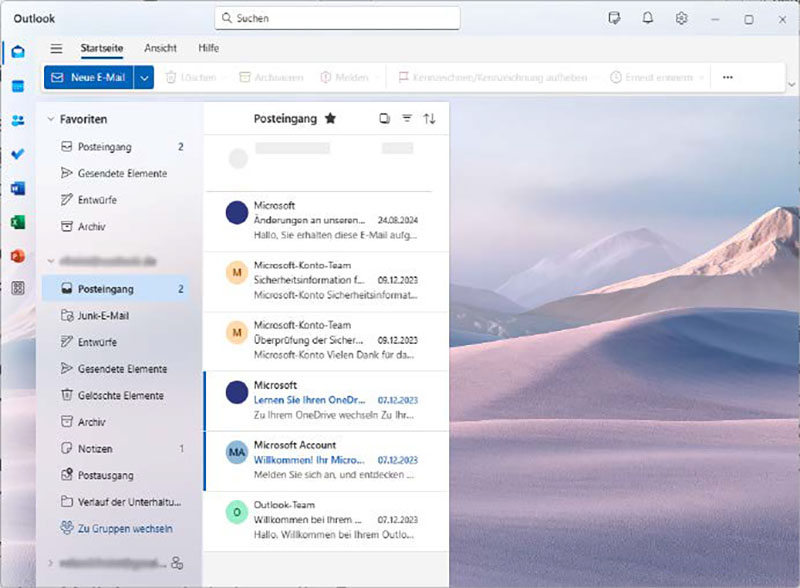Open the sort arrows icon
Image resolution: width=800 pixels, height=588 pixels.
point(429,118)
